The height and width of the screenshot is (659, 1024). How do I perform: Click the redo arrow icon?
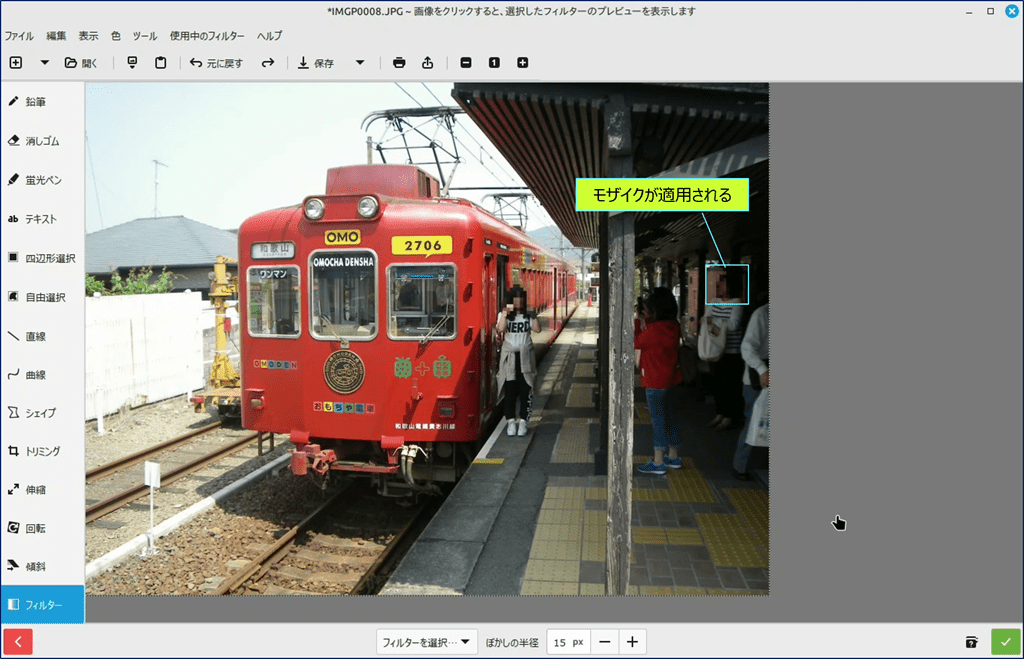click(268, 63)
